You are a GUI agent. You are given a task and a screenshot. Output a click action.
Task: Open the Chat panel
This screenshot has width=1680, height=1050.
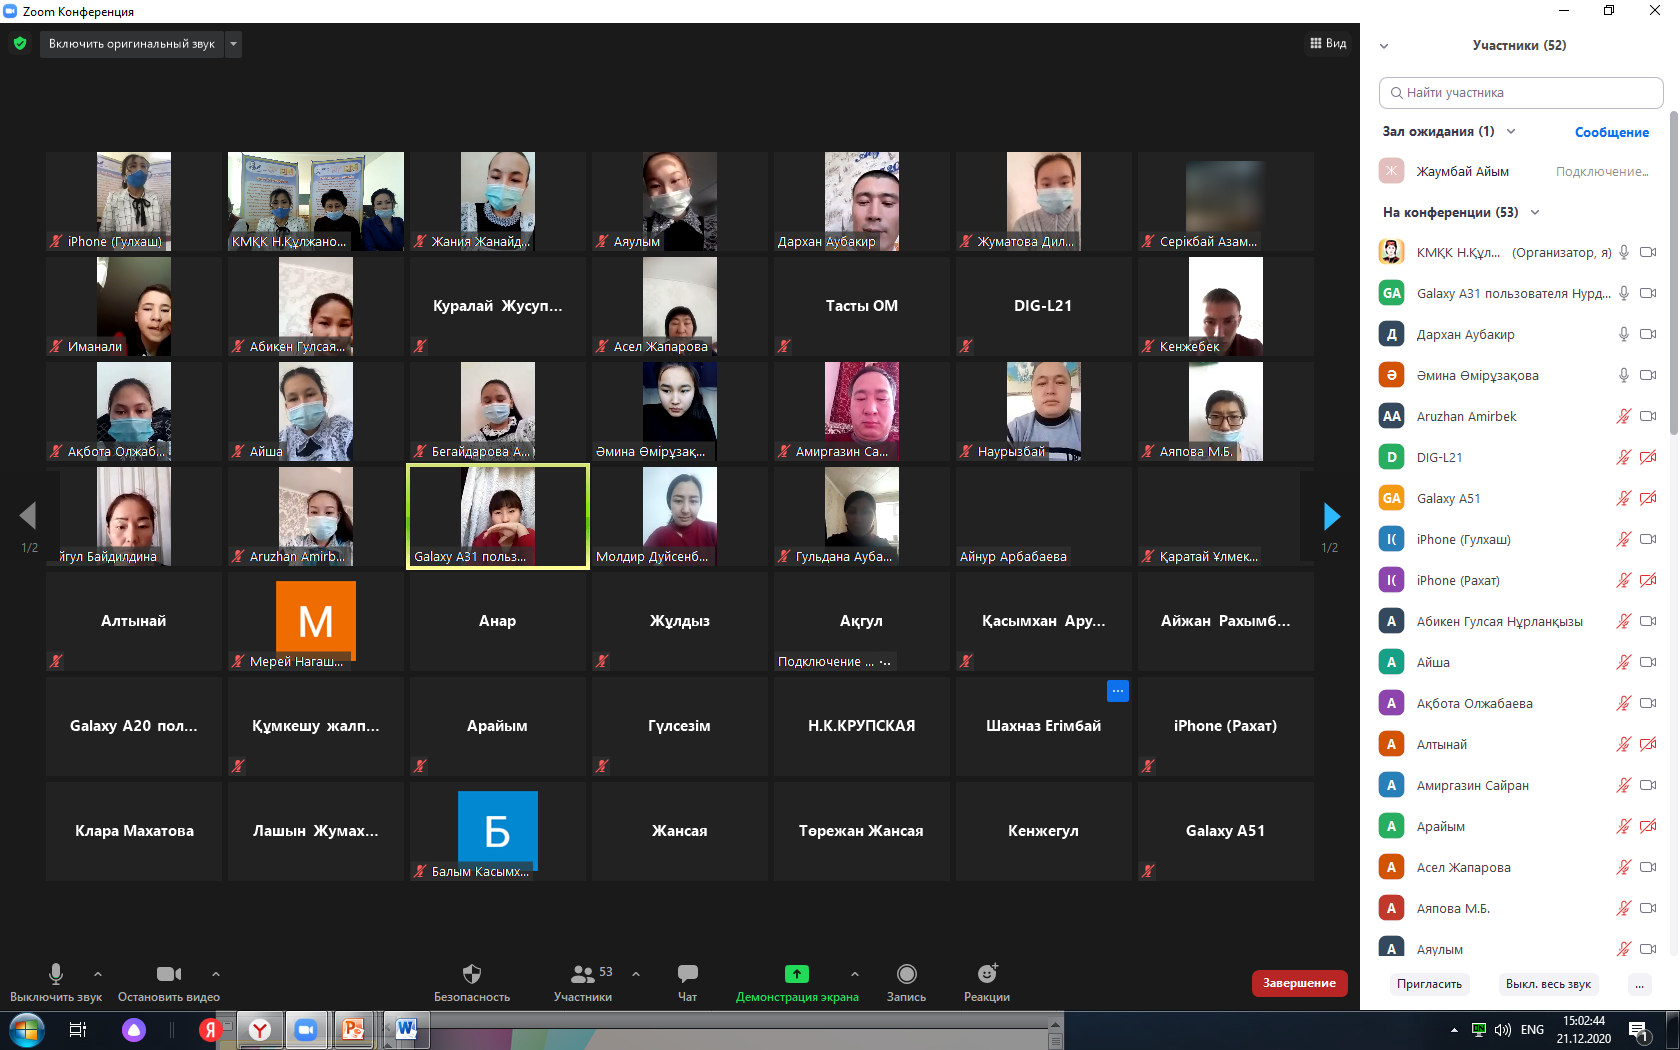click(687, 981)
